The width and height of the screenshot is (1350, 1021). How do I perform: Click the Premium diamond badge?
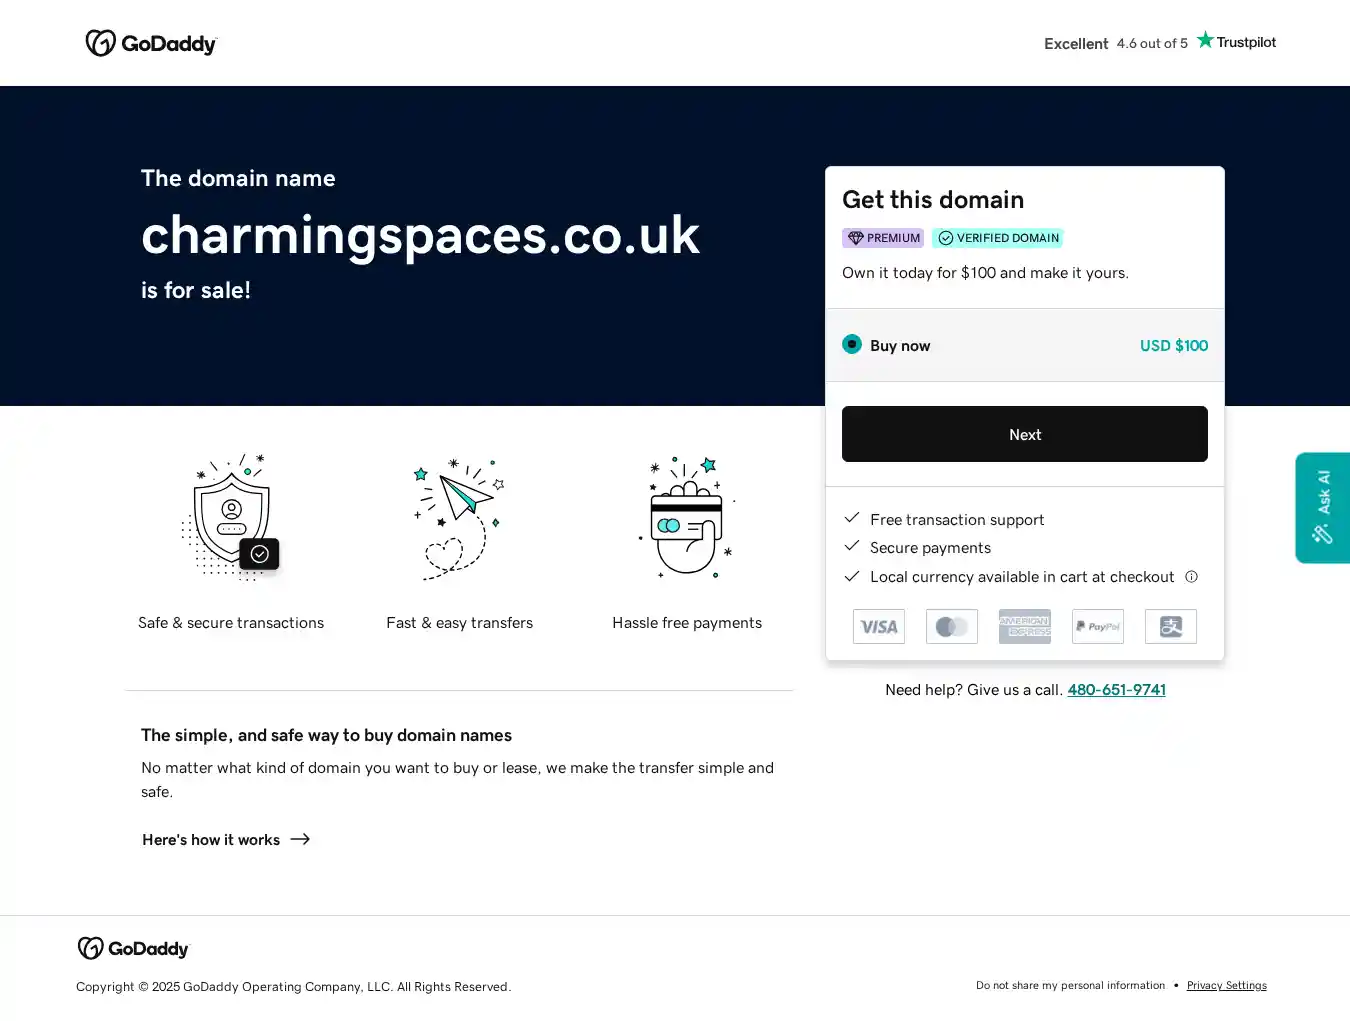(883, 238)
